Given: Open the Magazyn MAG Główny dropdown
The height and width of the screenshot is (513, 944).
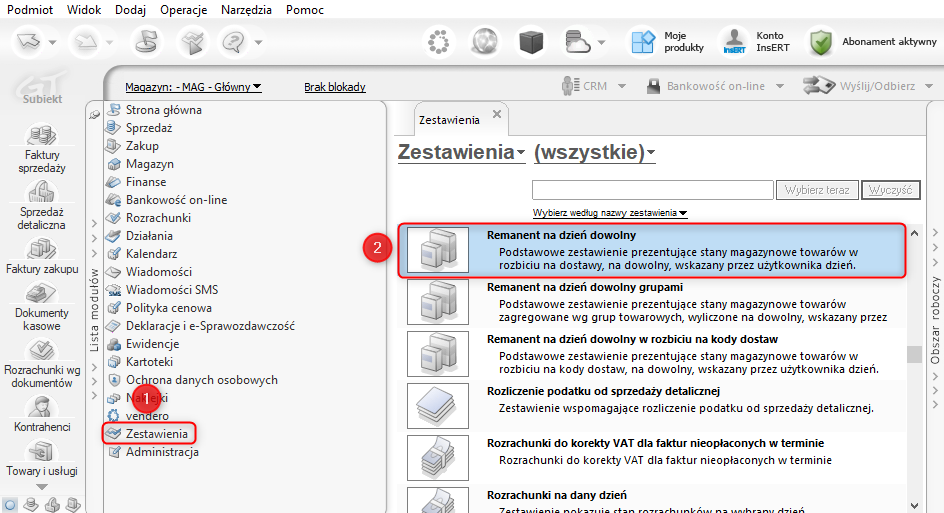Looking at the screenshot, I should (x=193, y=87).
